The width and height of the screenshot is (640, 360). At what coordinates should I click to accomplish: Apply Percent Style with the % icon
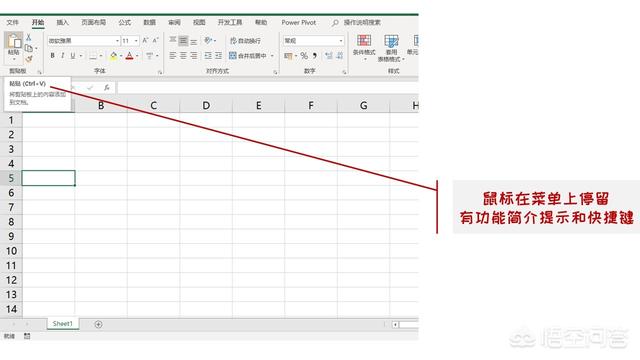[x=304, y=56]
